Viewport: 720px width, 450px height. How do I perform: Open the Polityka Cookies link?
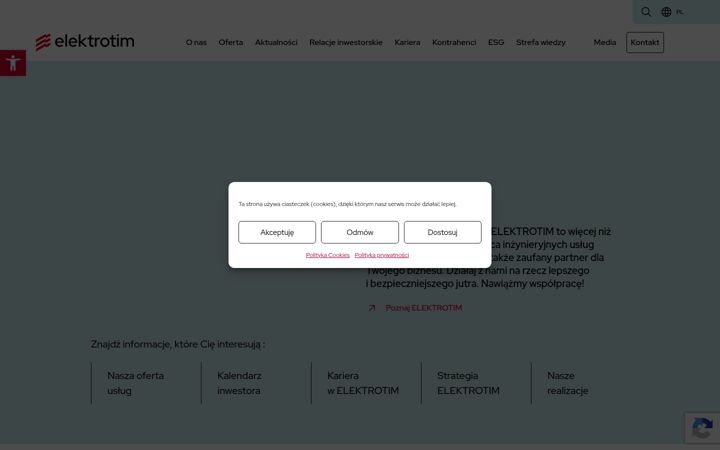pos(327,255)
